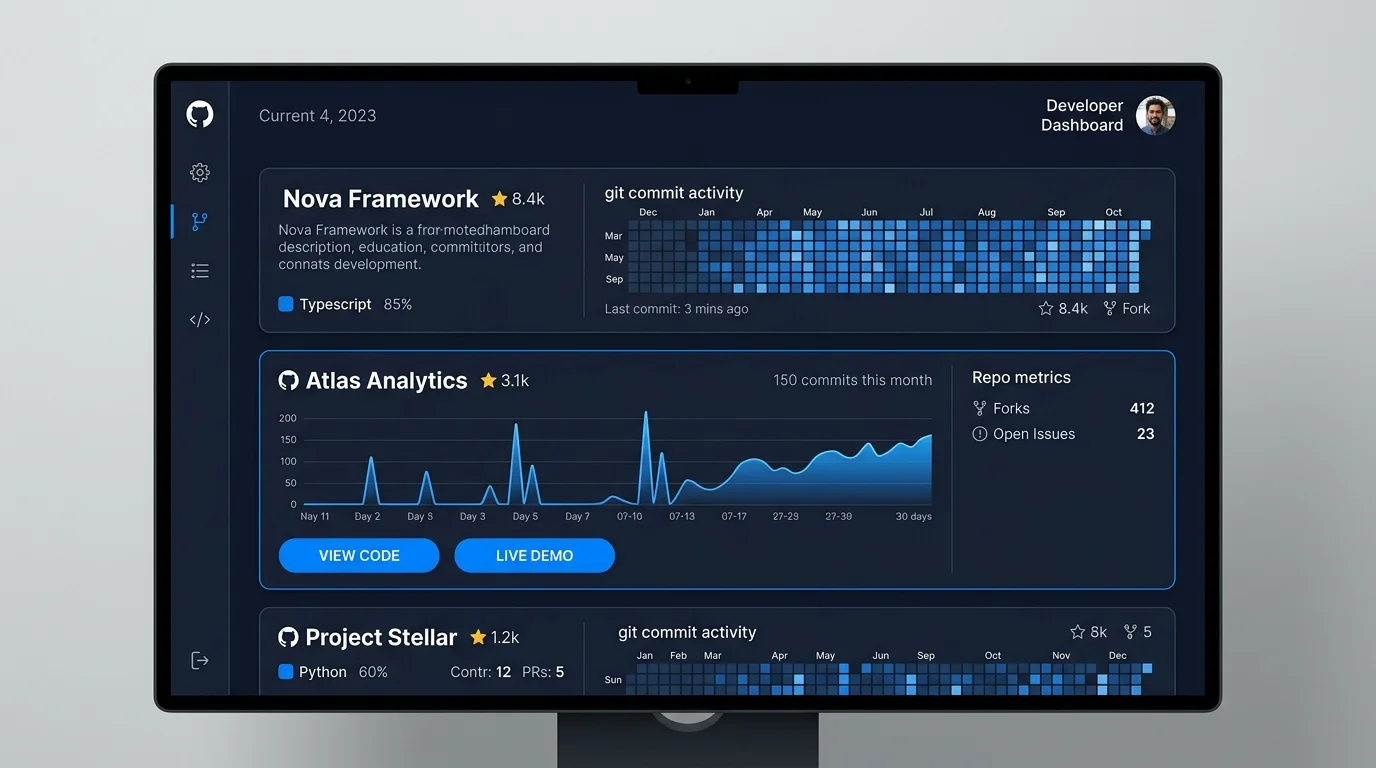1376x768 pixels.
Task: Click the Forks icon in Repo metrics
Action: pos(980,408)
